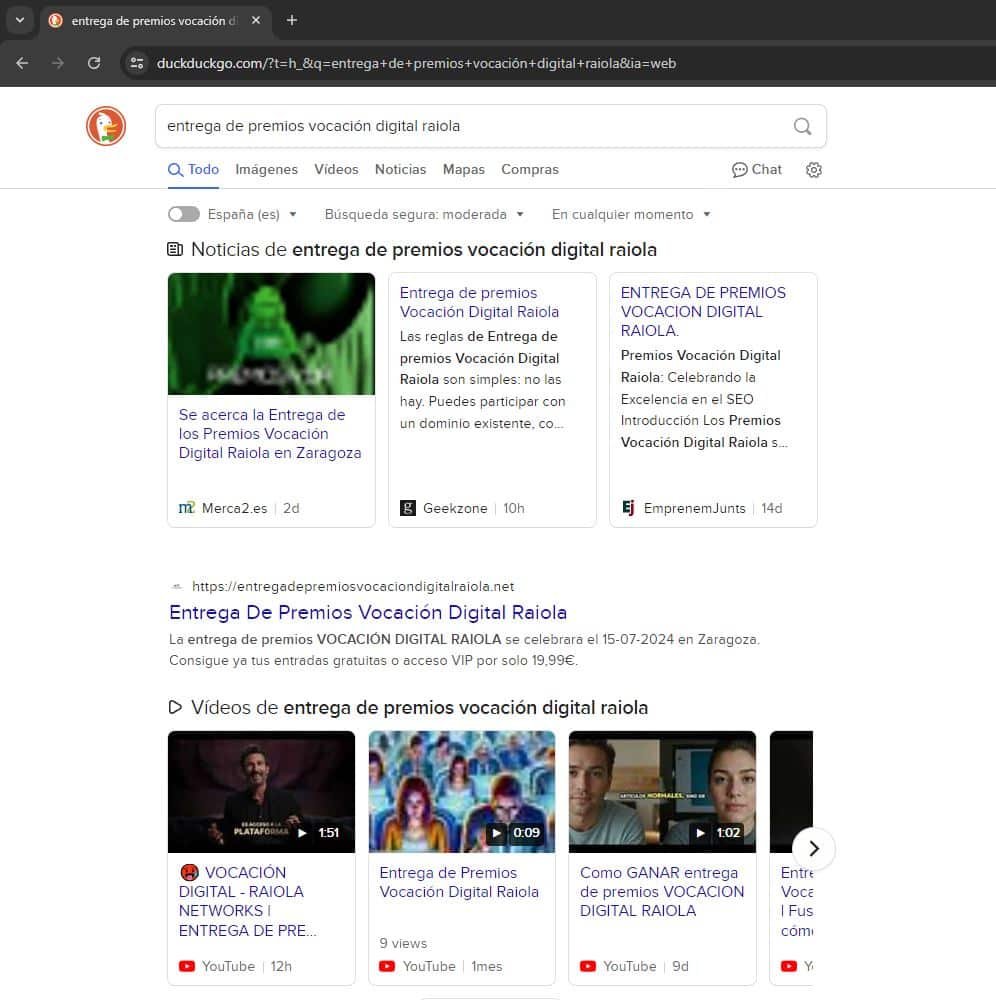Open partially visible fourth video card
996x1000 pixels.
click(x=791, y=858)
